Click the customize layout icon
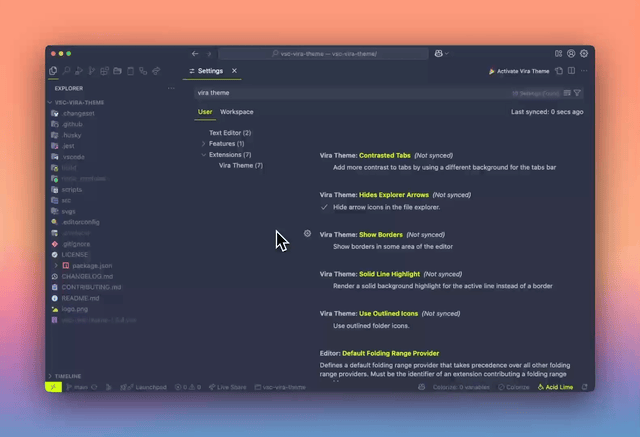 coord(558,53)
